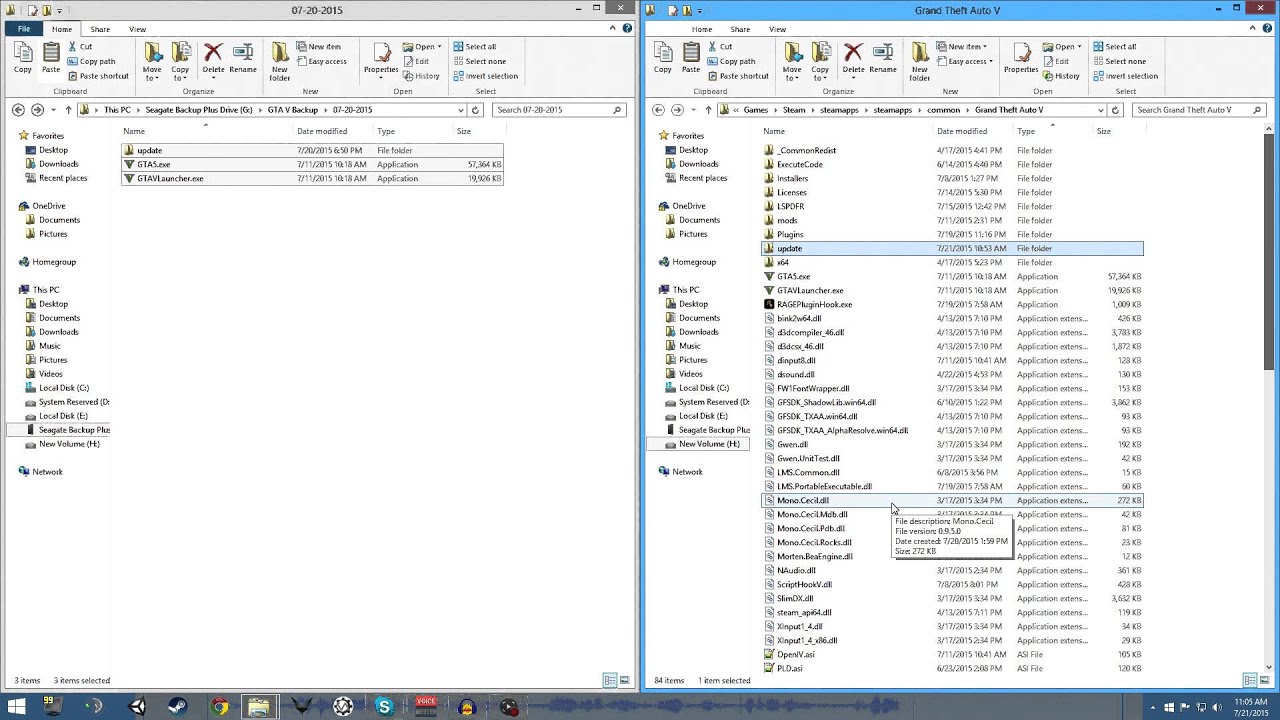This screenshot has width=1280, height=720.
Task: Open recent locations dropdown in right window
Action: (x=693, y=110)
